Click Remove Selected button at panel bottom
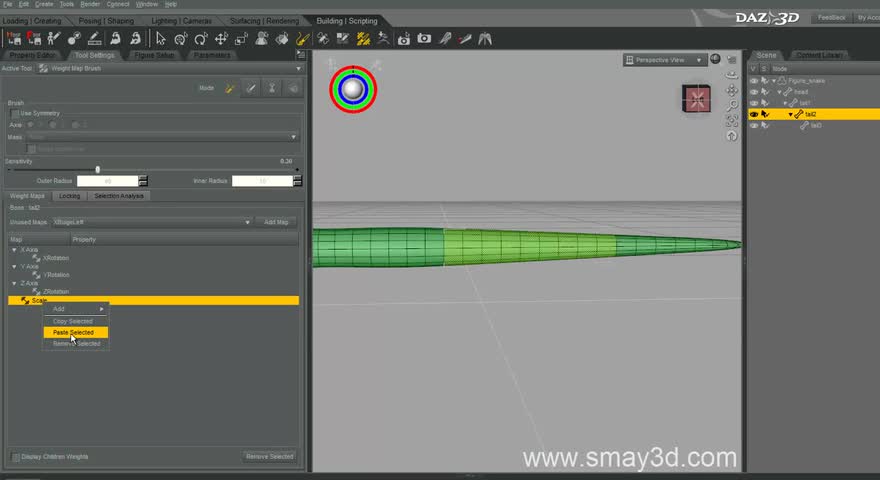The width and height of the screenshot is (880, 480). [x=269, y=456]
